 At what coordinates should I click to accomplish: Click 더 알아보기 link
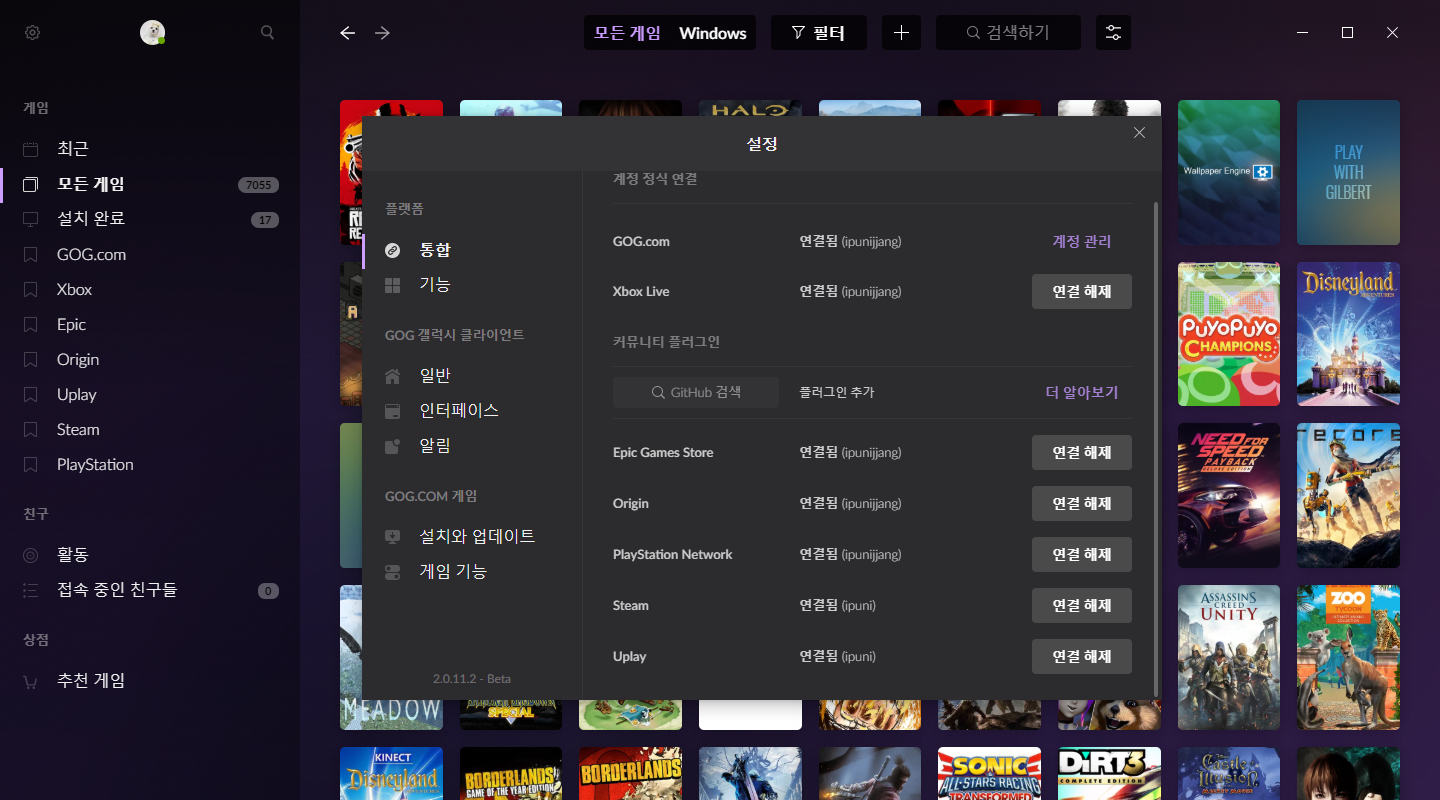coord(1081,392)
